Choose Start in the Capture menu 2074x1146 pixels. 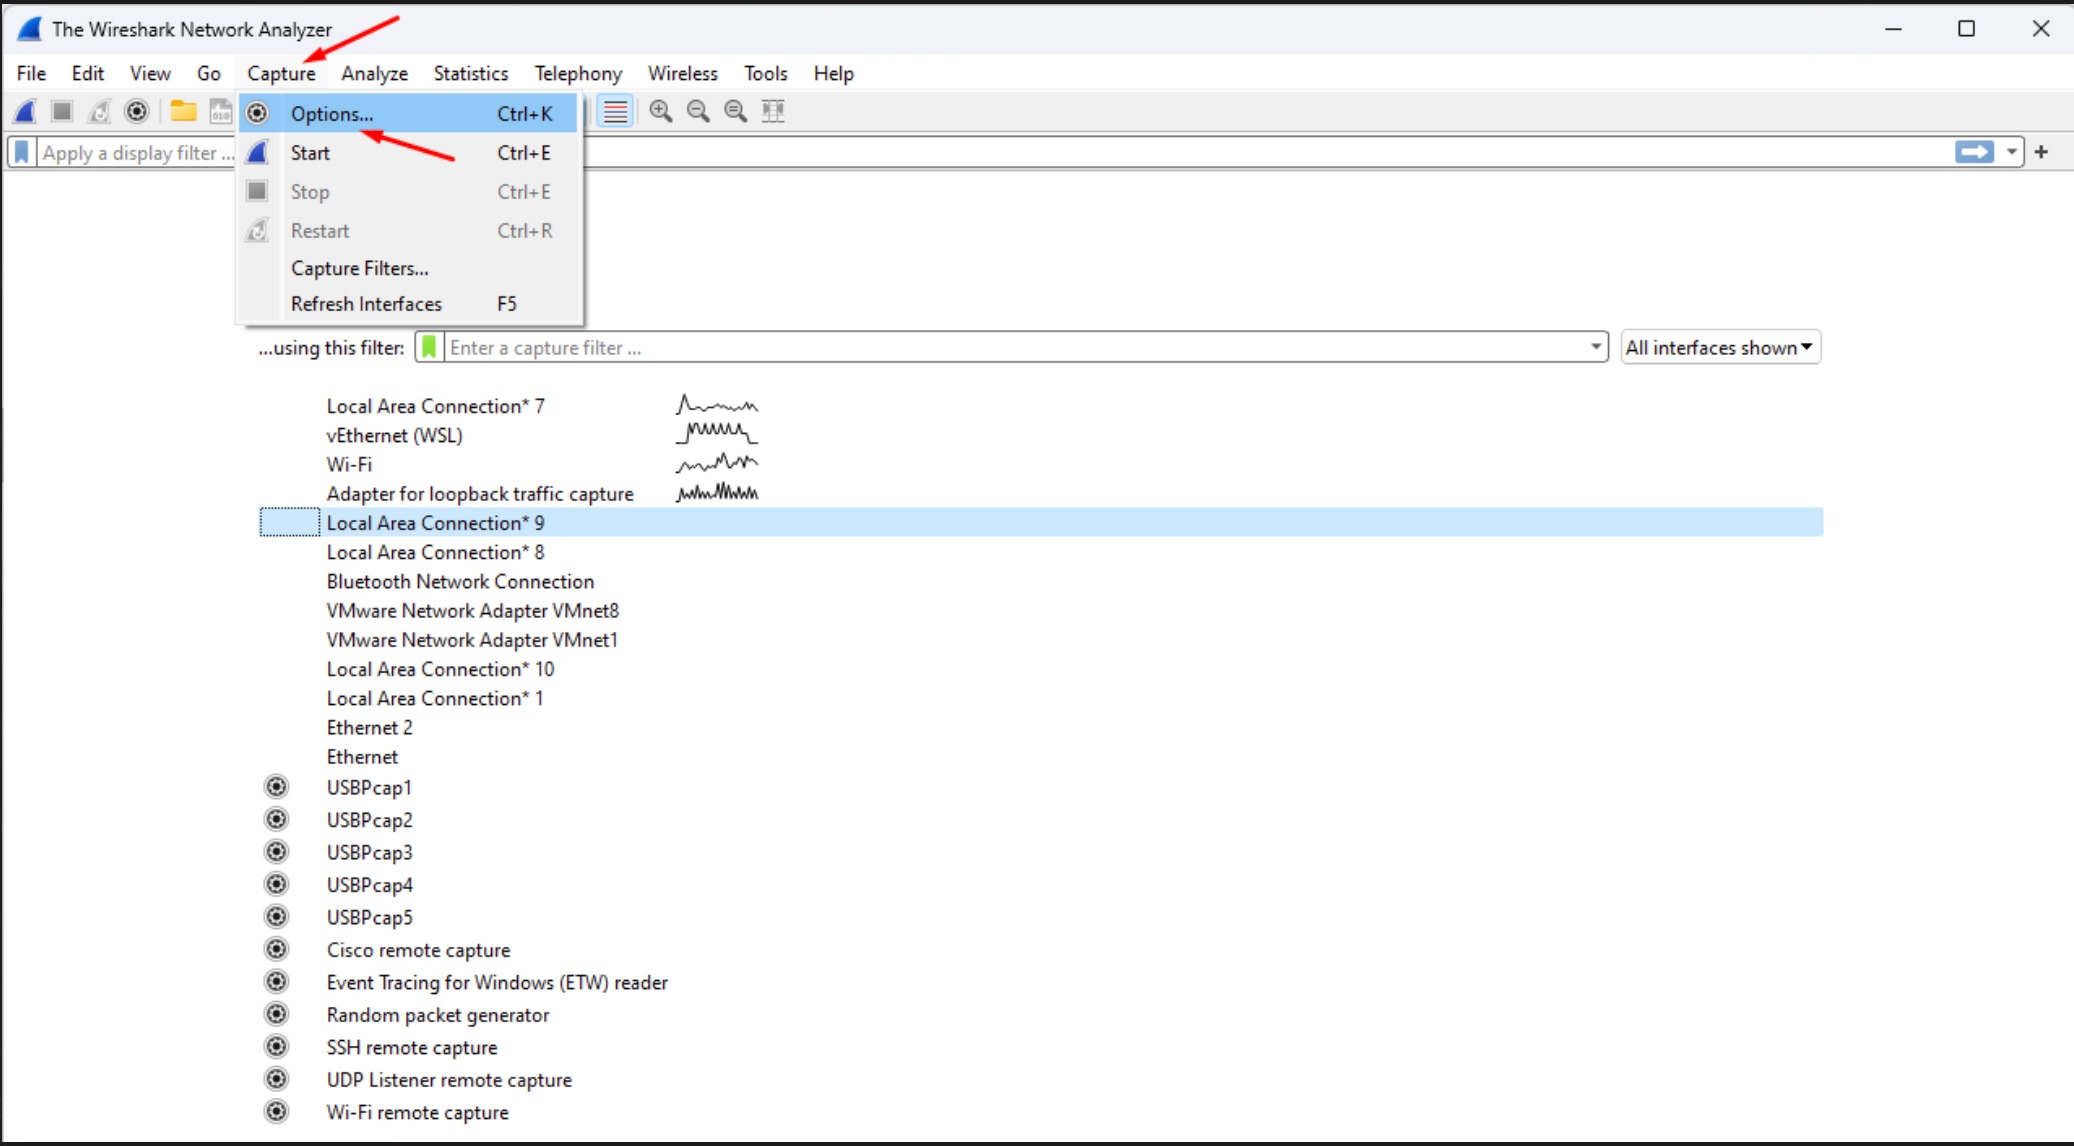[x=409, y=152]
